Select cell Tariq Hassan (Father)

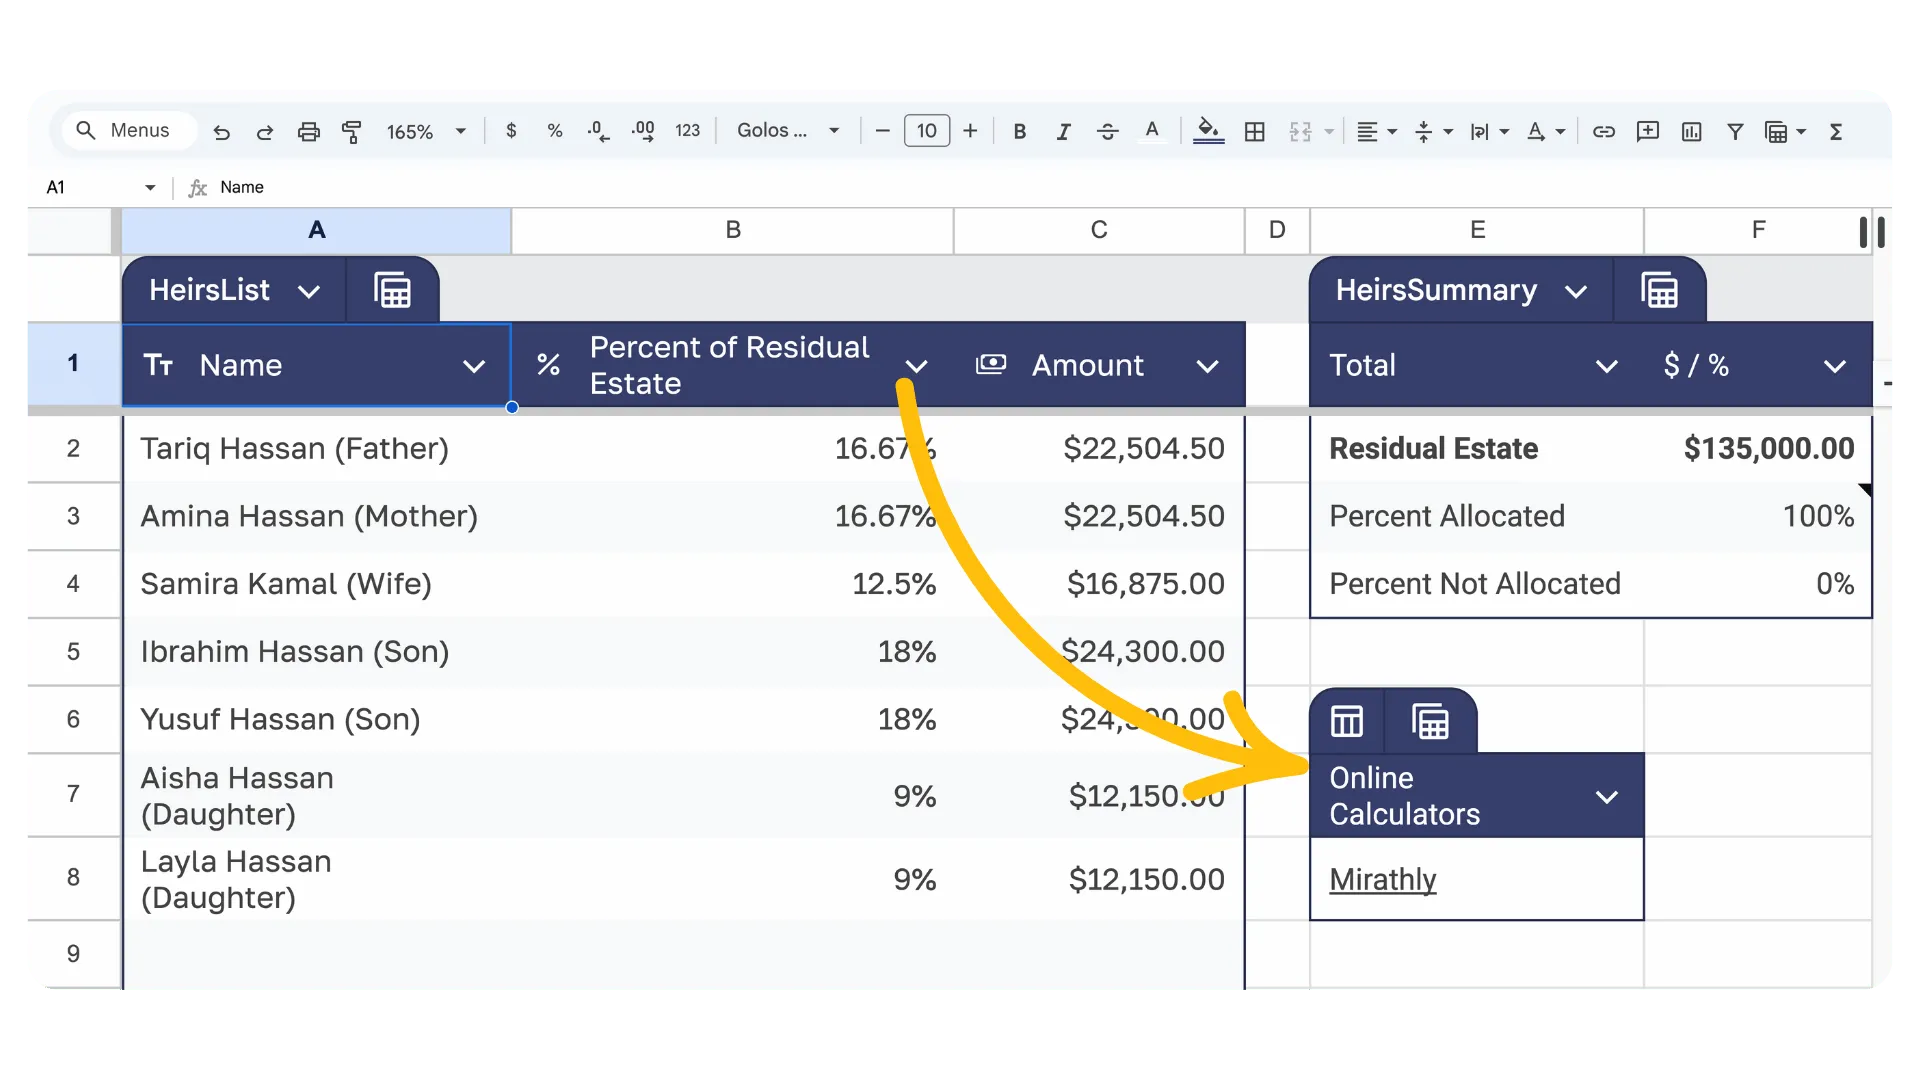pyautogui.click(x=317, y=449)
